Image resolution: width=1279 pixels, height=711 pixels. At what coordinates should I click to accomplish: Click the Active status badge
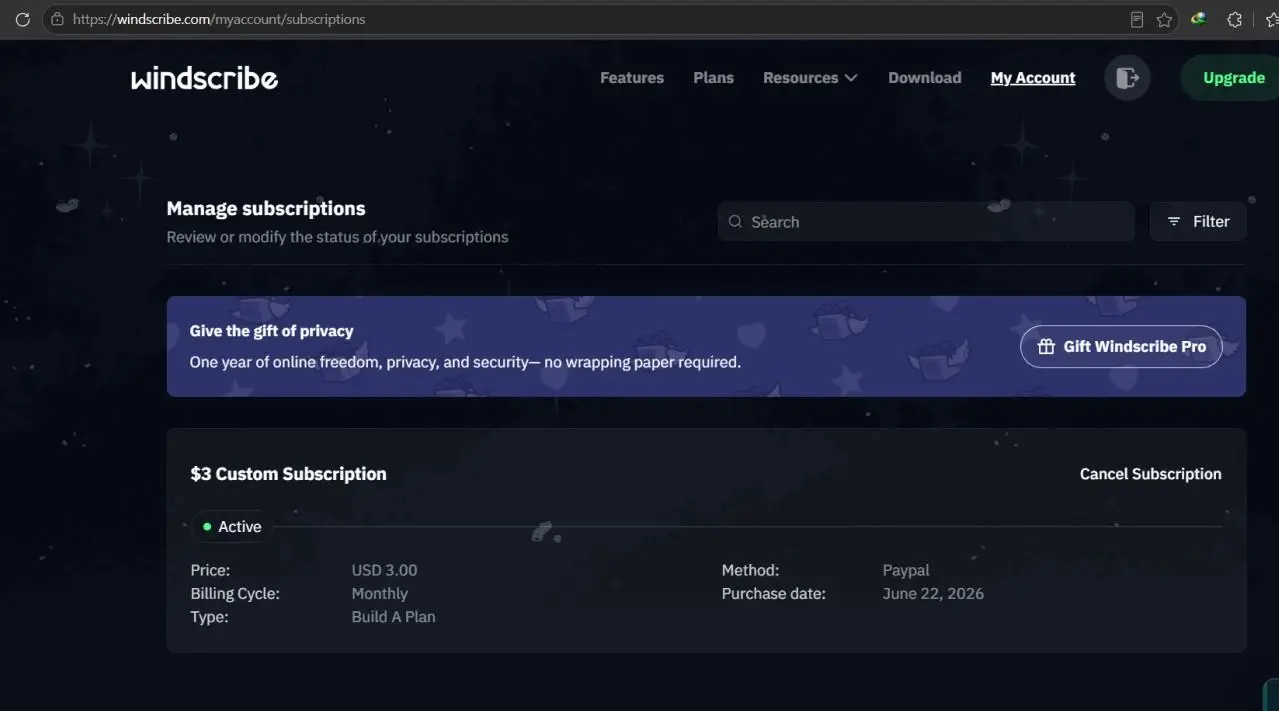[232, 526]
